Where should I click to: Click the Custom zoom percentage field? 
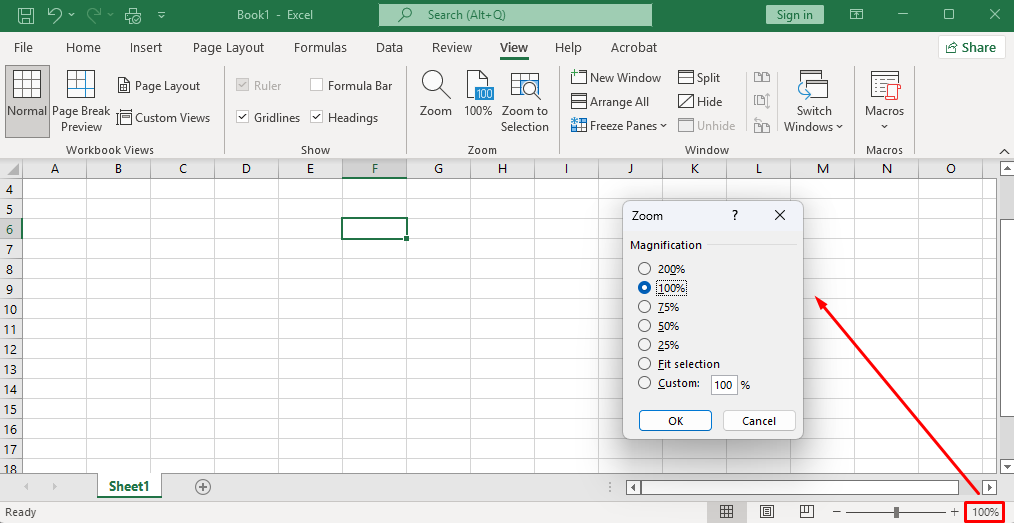click(x=723, y=385)
